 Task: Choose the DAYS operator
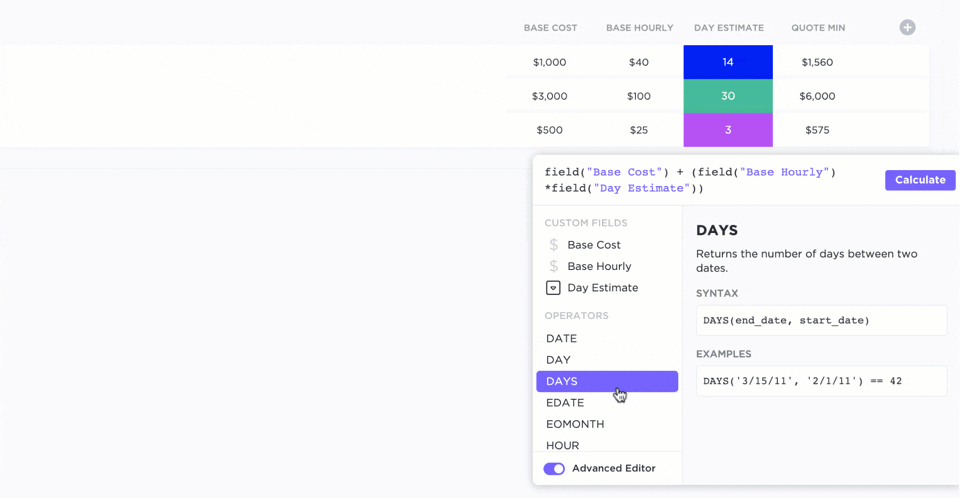click(x=562, y=381)
